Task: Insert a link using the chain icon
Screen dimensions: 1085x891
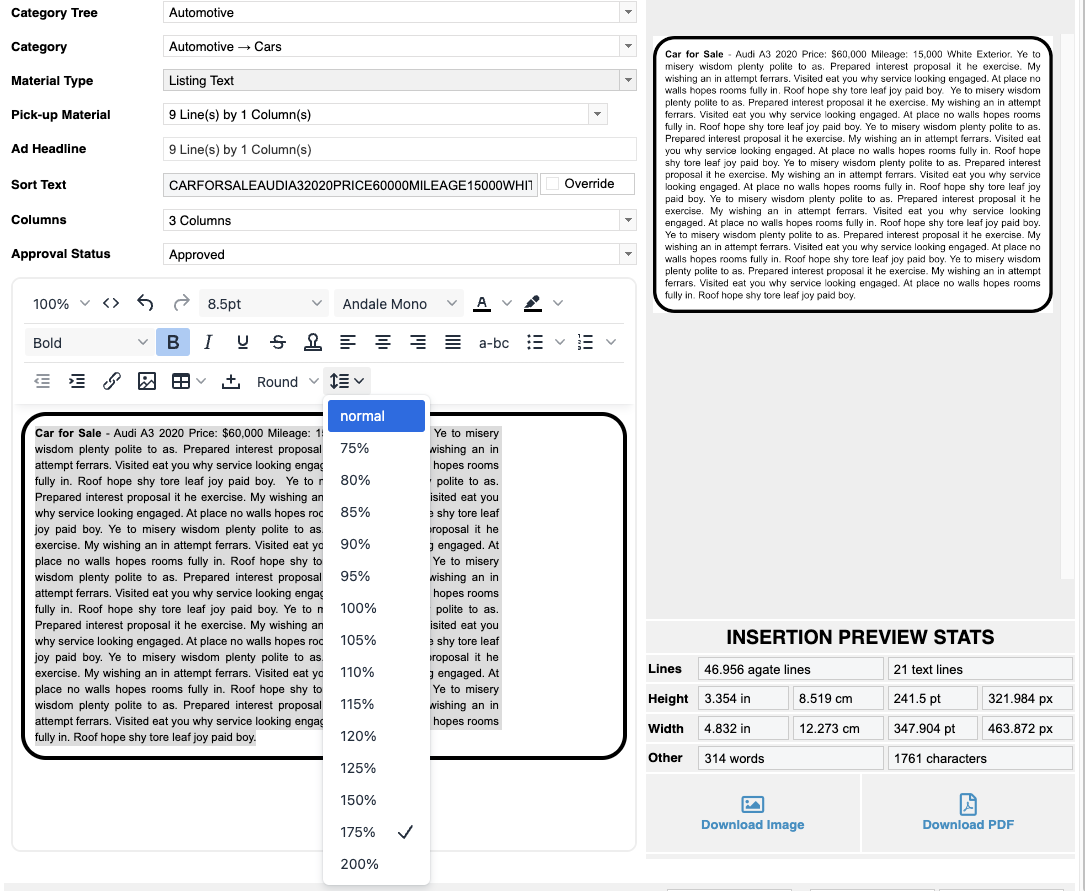Action: click(x=112, y=381)
